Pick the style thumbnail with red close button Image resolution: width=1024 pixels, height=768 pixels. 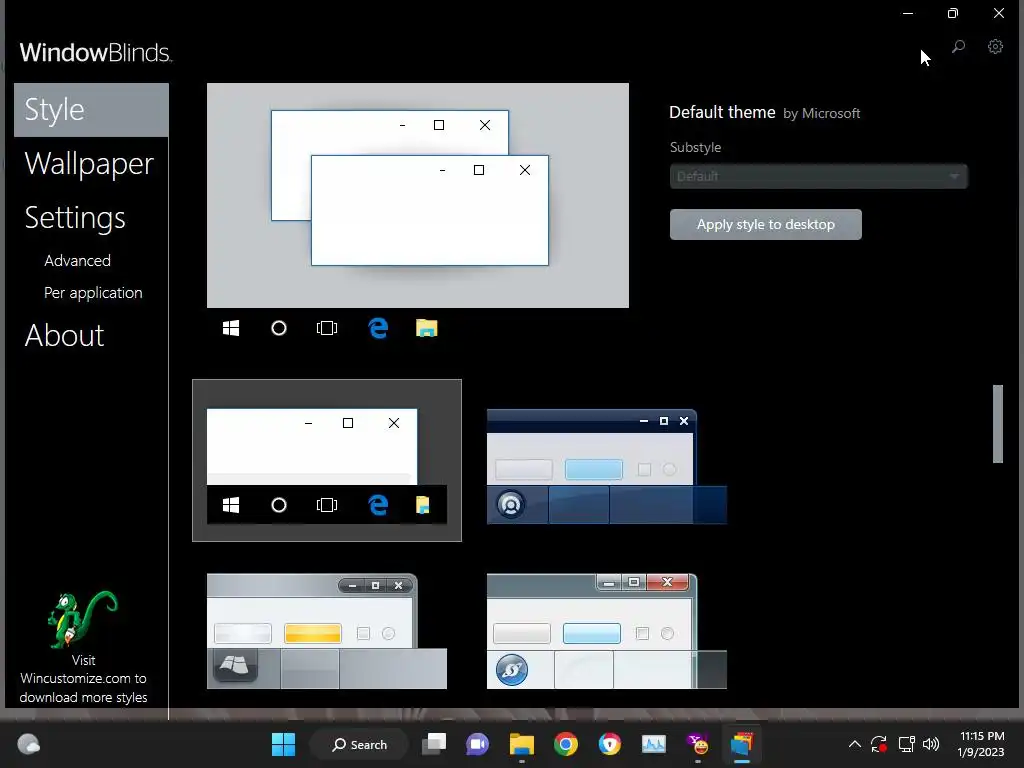coord(607,631)
